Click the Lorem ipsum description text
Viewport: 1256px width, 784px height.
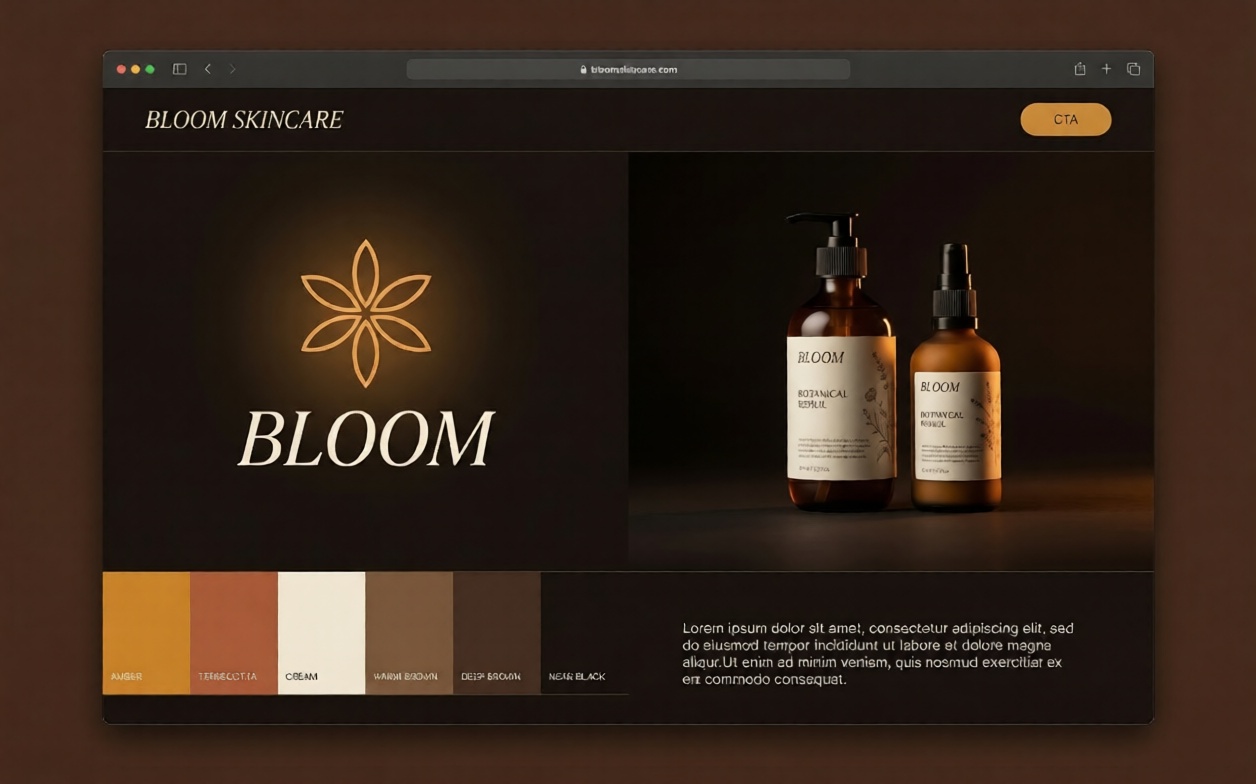point(875,655)
